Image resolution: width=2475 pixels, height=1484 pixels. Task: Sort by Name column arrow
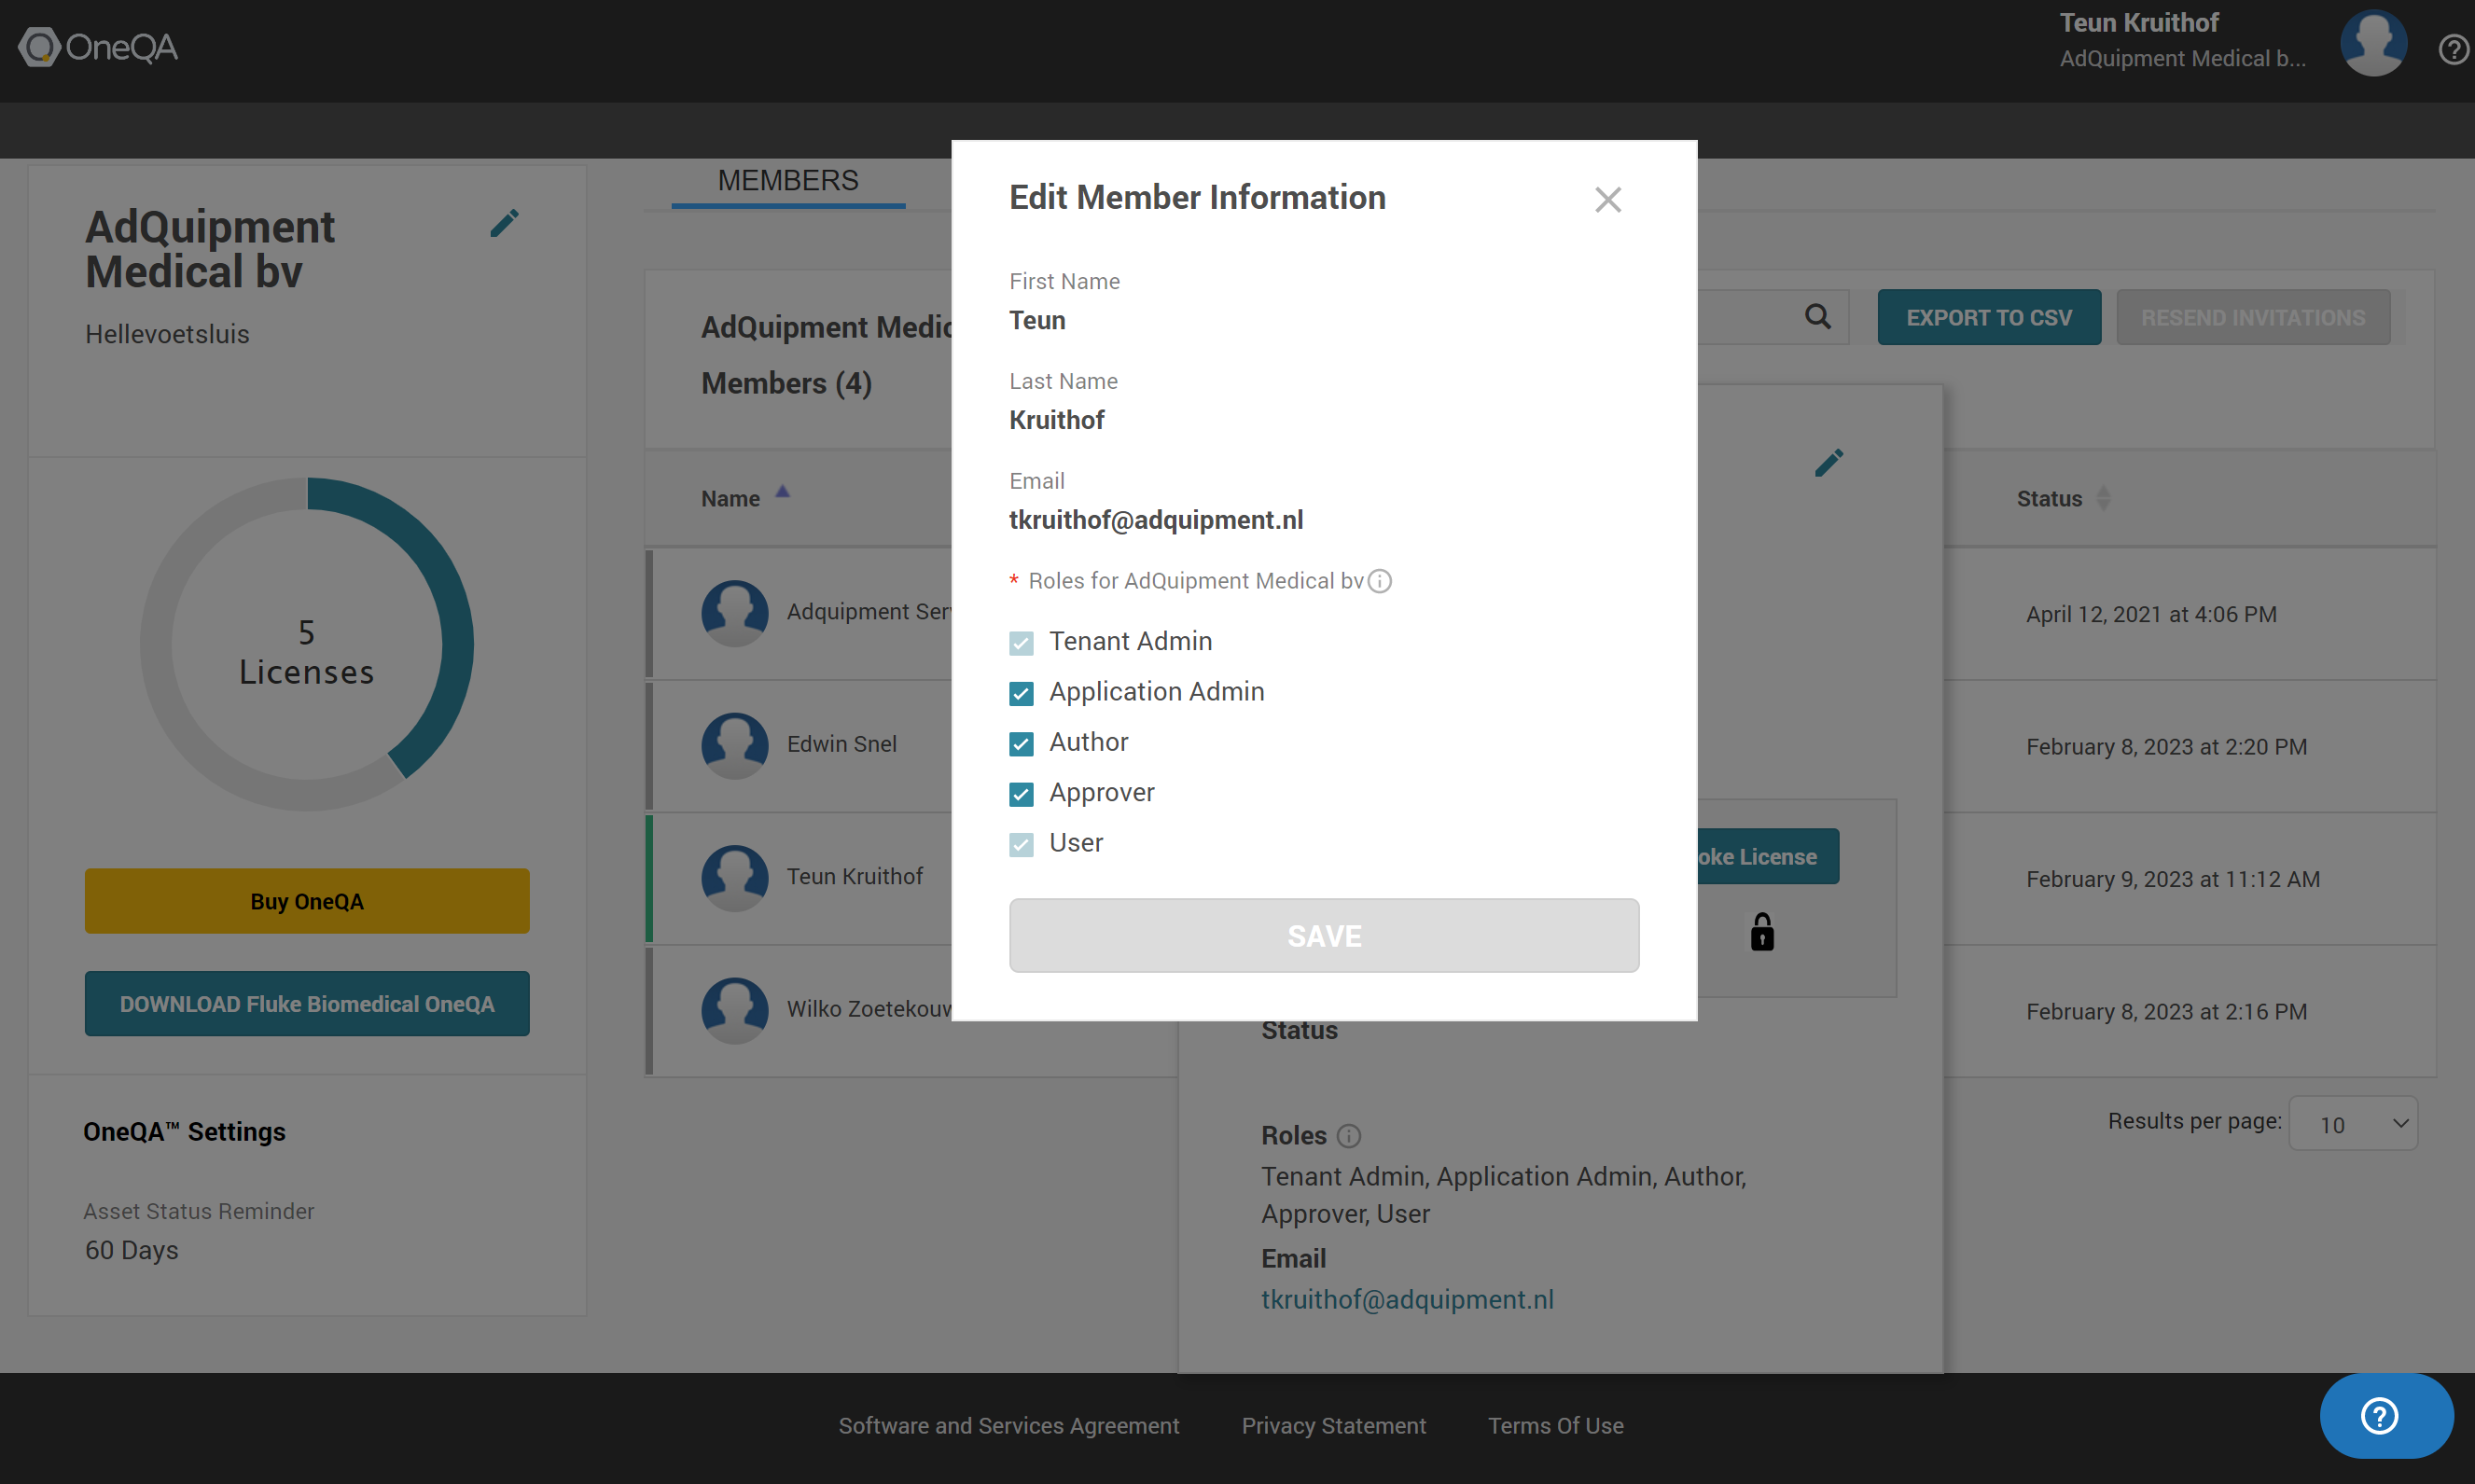coord(783,492)
